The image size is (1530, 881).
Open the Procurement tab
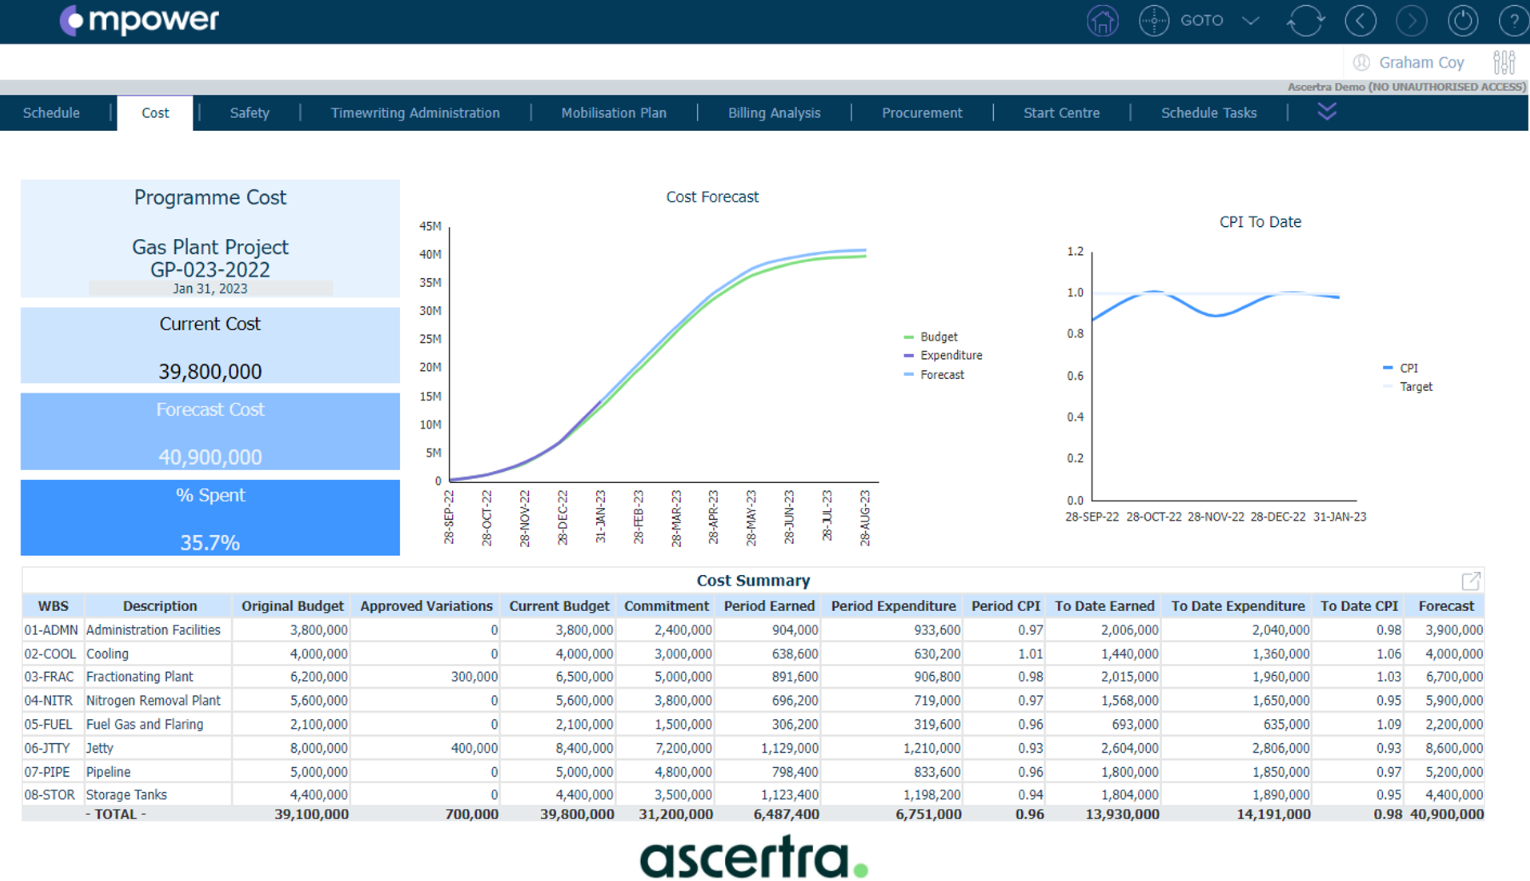(x=921, y=113)
